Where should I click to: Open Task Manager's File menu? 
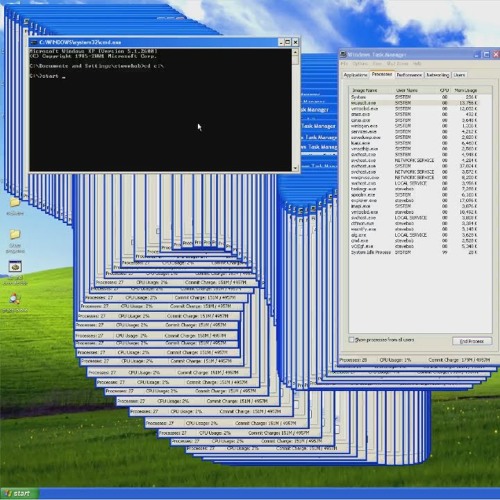point(344,64)
